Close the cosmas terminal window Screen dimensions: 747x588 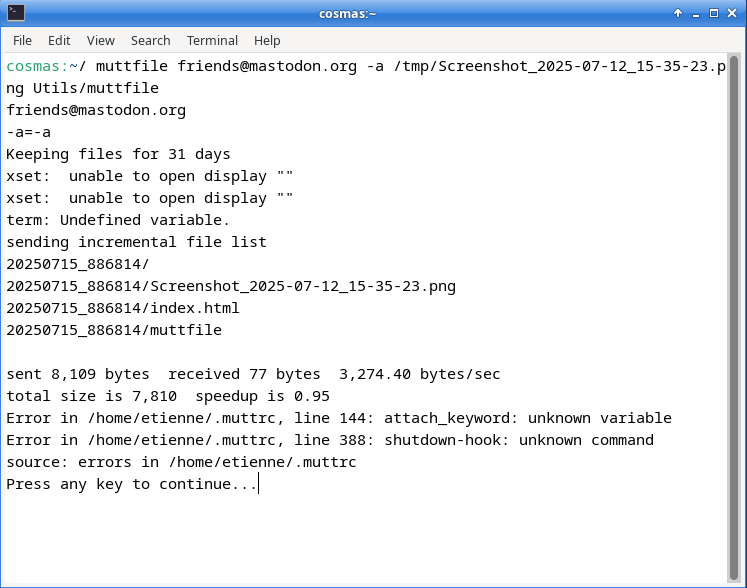732,13
